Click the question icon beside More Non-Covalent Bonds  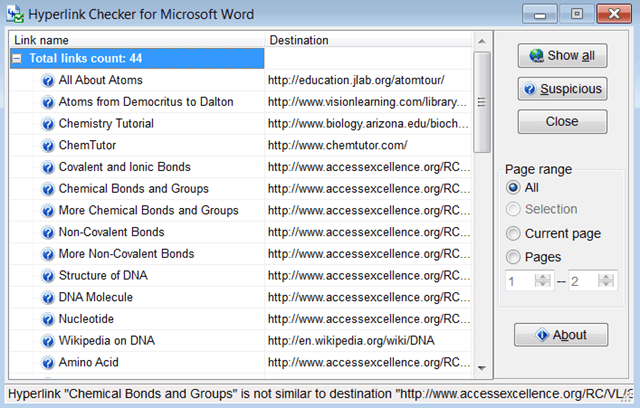(x=48, y=254)
